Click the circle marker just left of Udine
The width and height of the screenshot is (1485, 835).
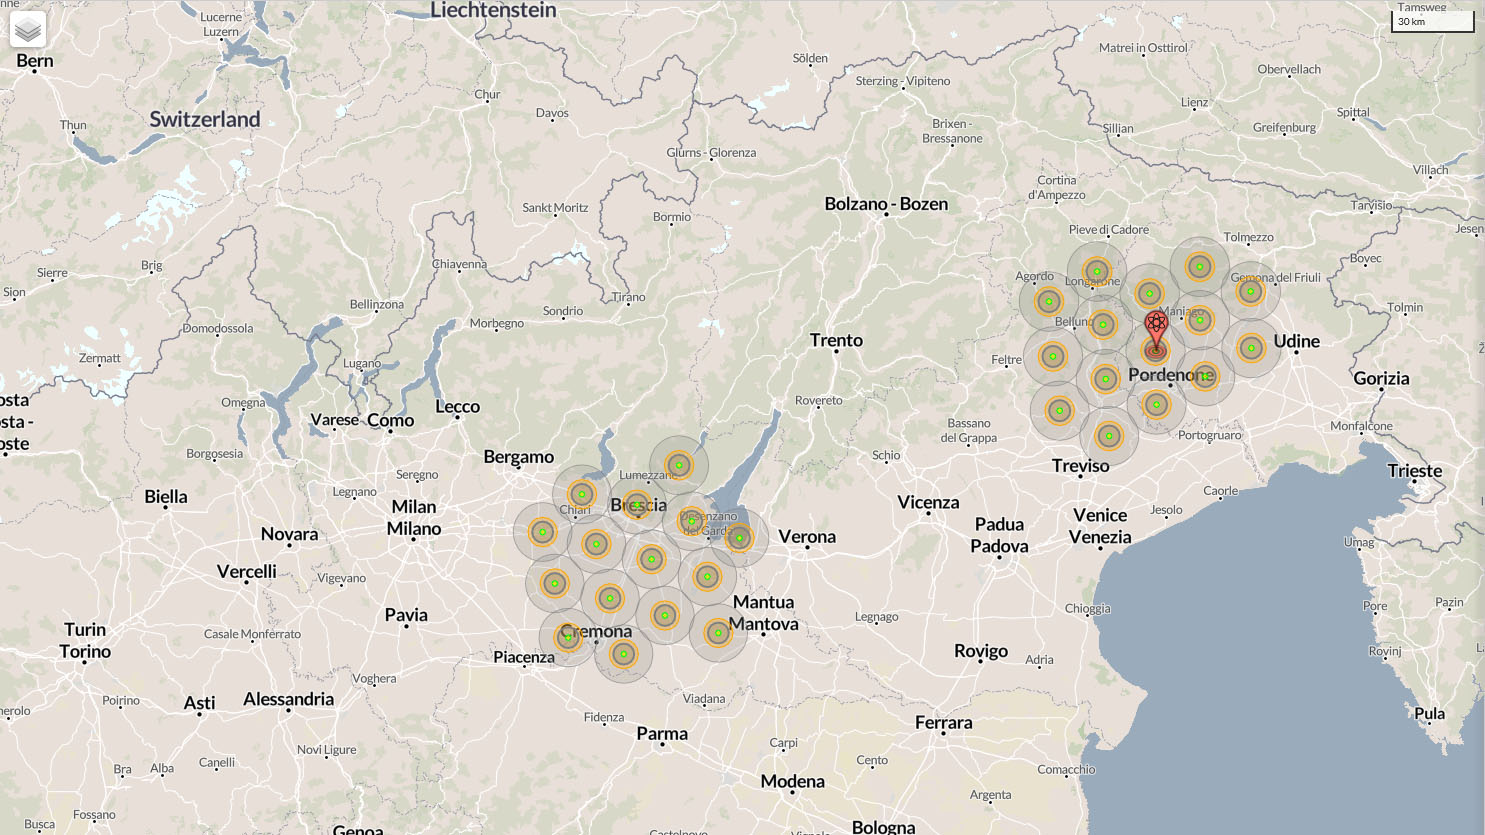tap(1251, 348)
